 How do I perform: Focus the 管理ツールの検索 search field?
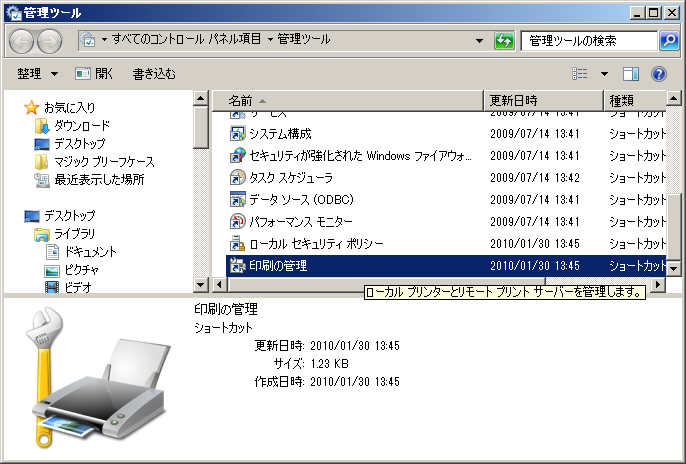click(589, 41)
